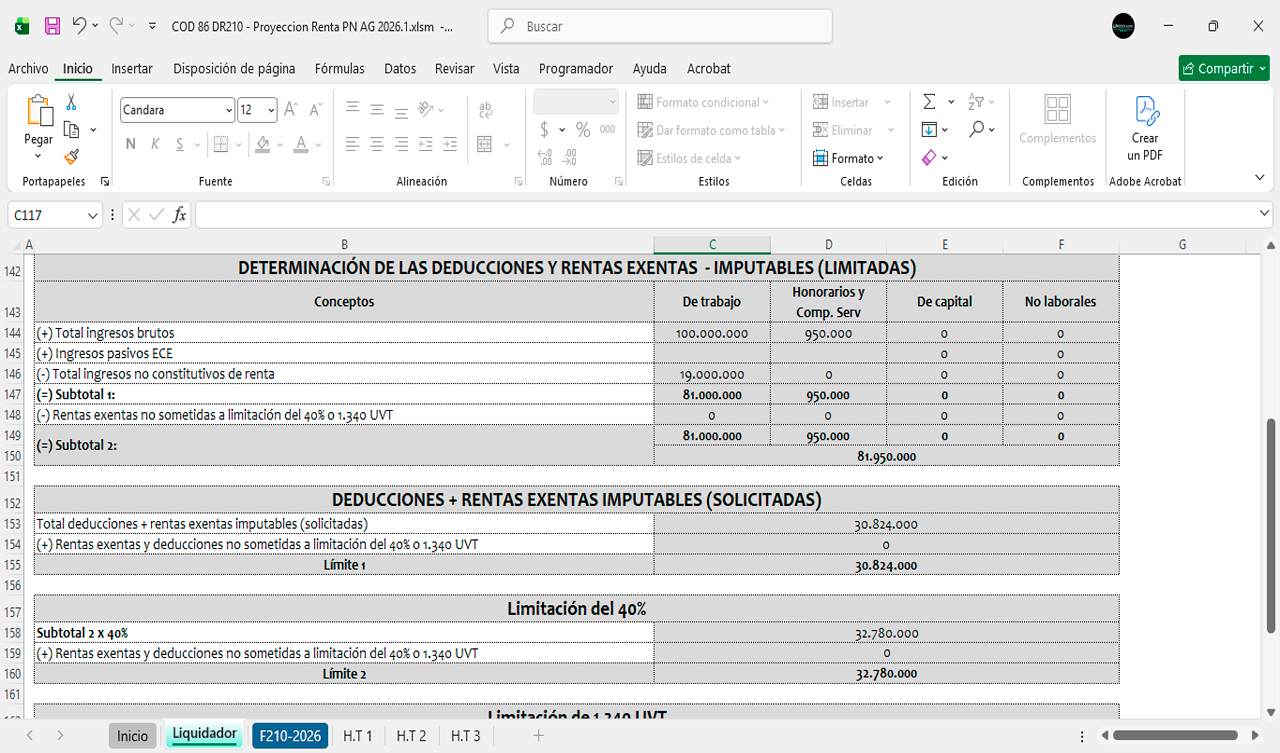Screen dimensions: 1280x753
Task: Open the Fórmulas ribbon tab
Action: pos(339,69)
